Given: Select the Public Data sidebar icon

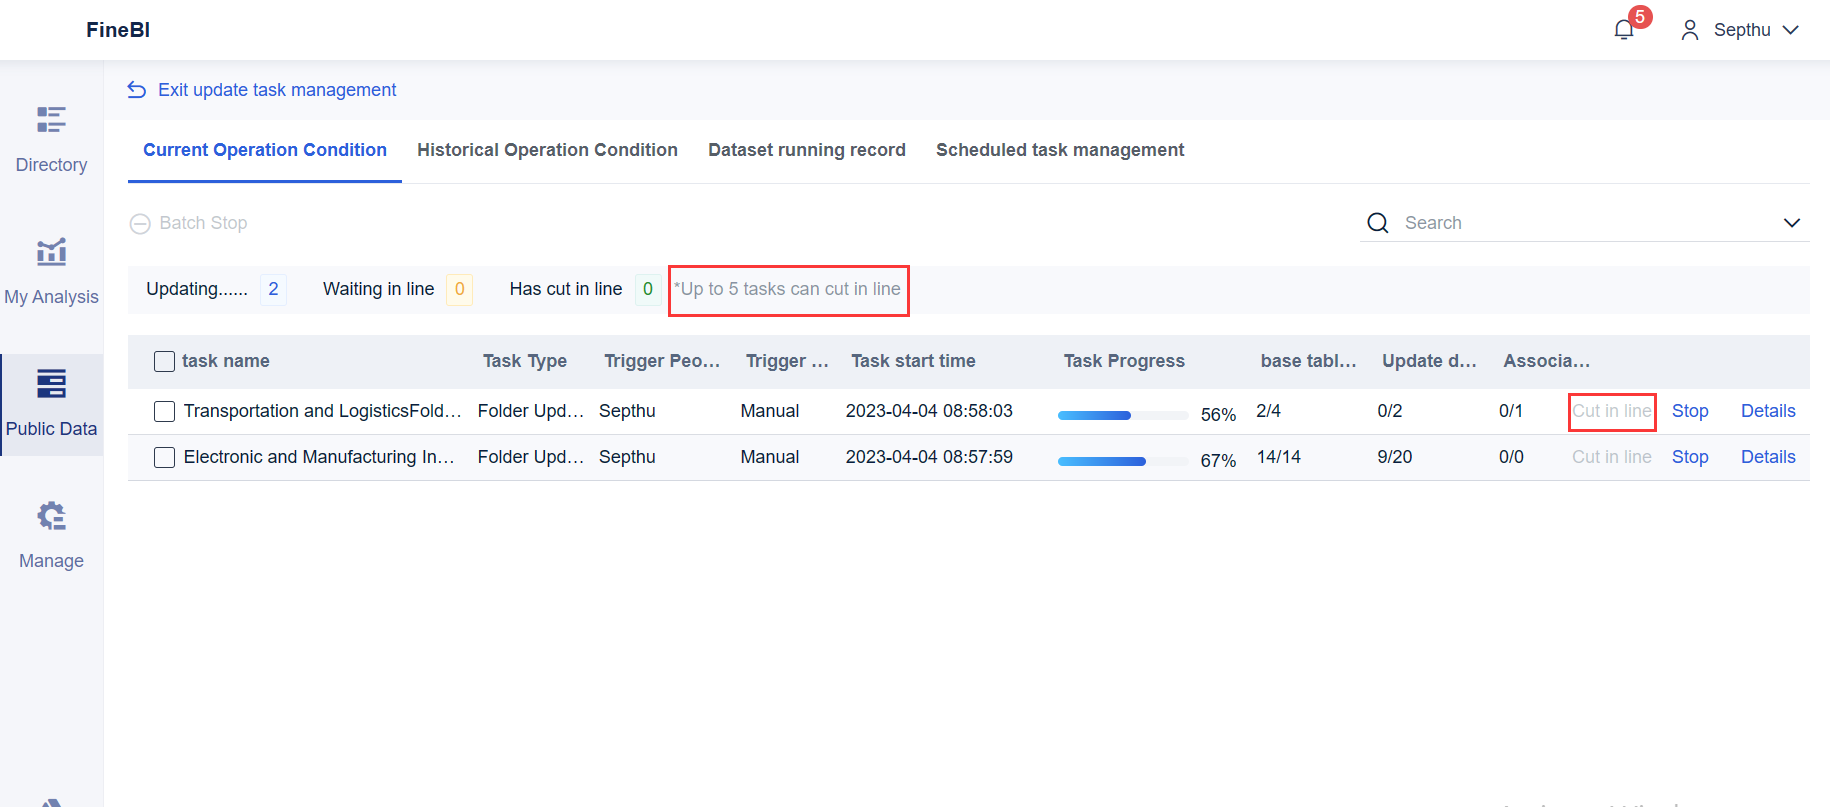Looking at the screenshot, I should (51, 384).
